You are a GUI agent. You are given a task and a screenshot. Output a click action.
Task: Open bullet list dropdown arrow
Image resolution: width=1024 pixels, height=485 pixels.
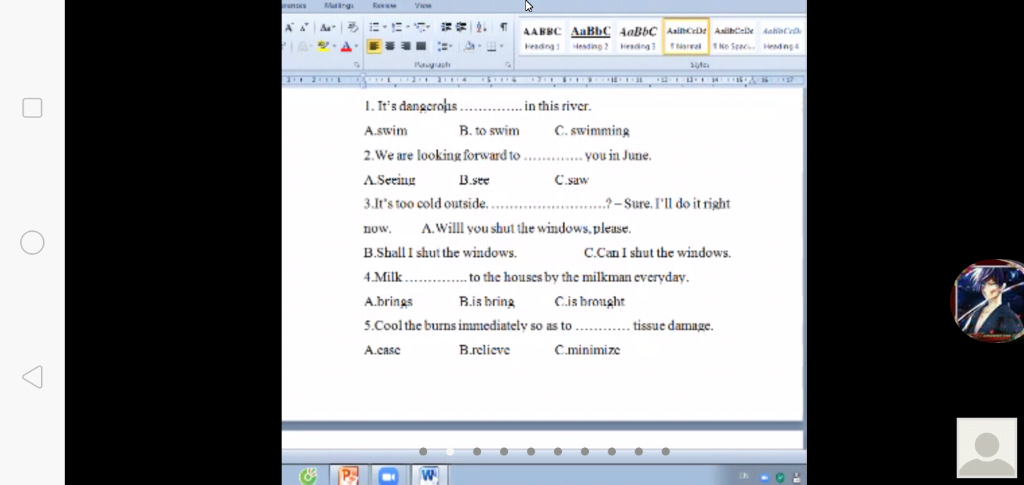tap(385, 27)
